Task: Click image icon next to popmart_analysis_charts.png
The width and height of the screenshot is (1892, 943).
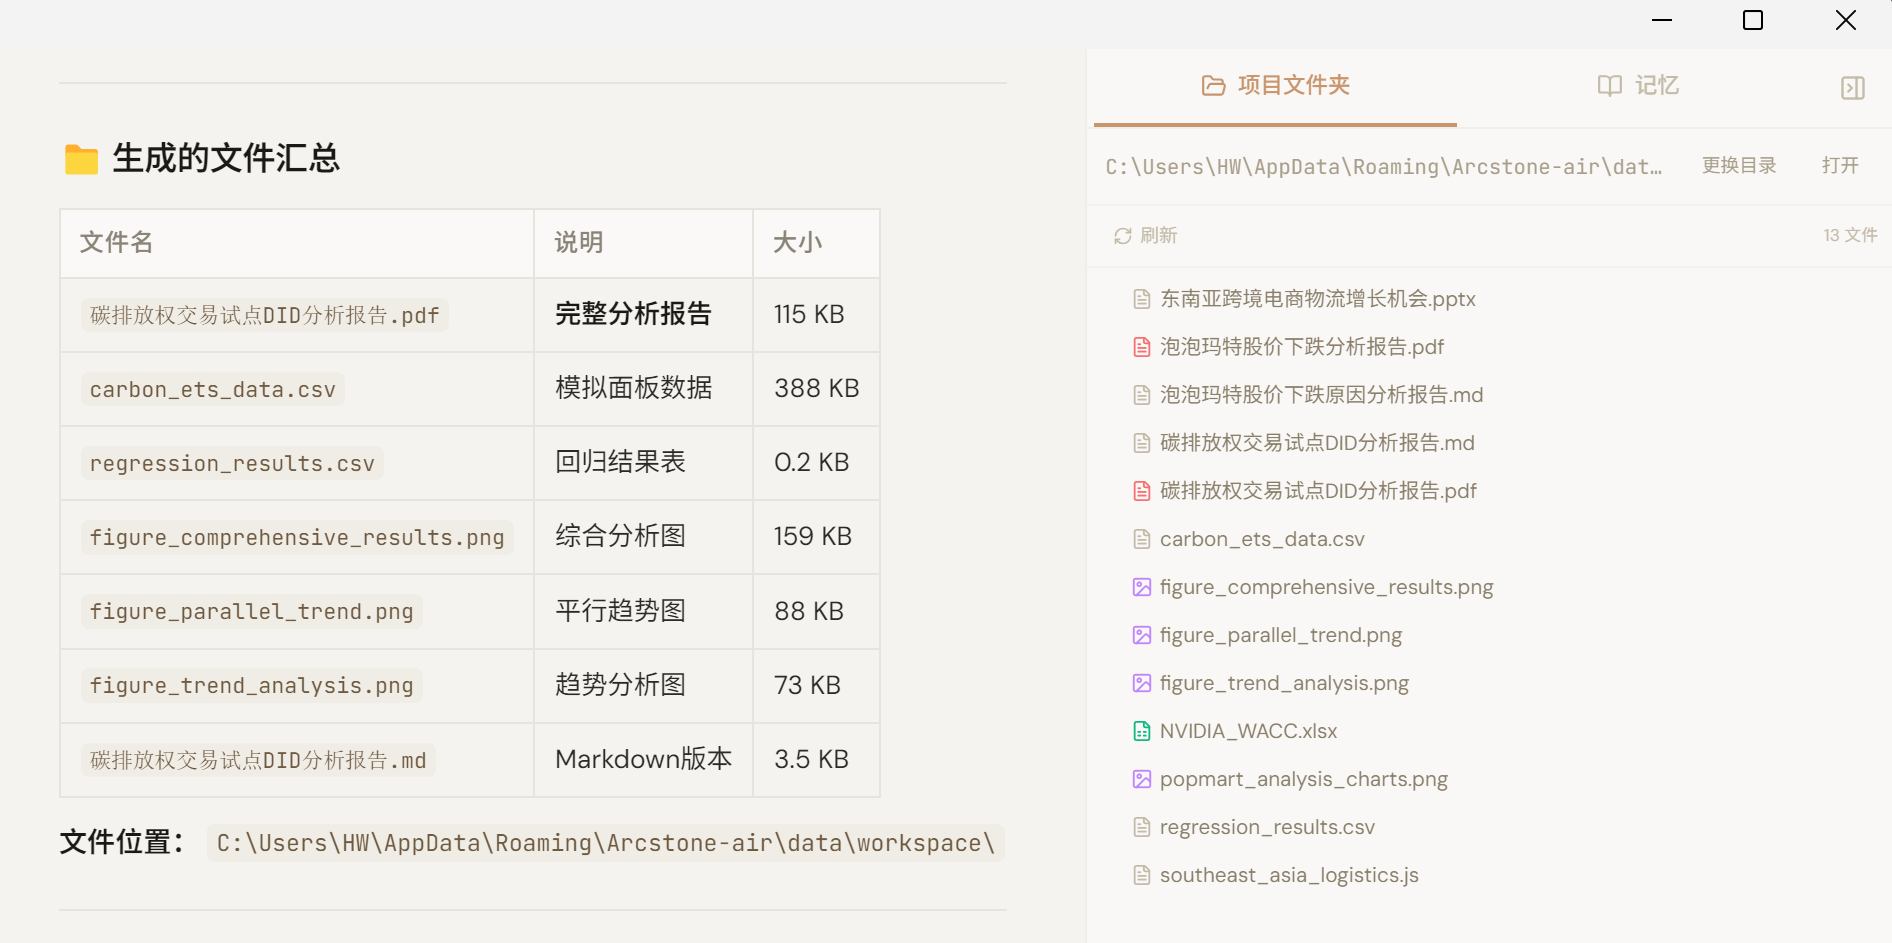Action: (1141, 779)
